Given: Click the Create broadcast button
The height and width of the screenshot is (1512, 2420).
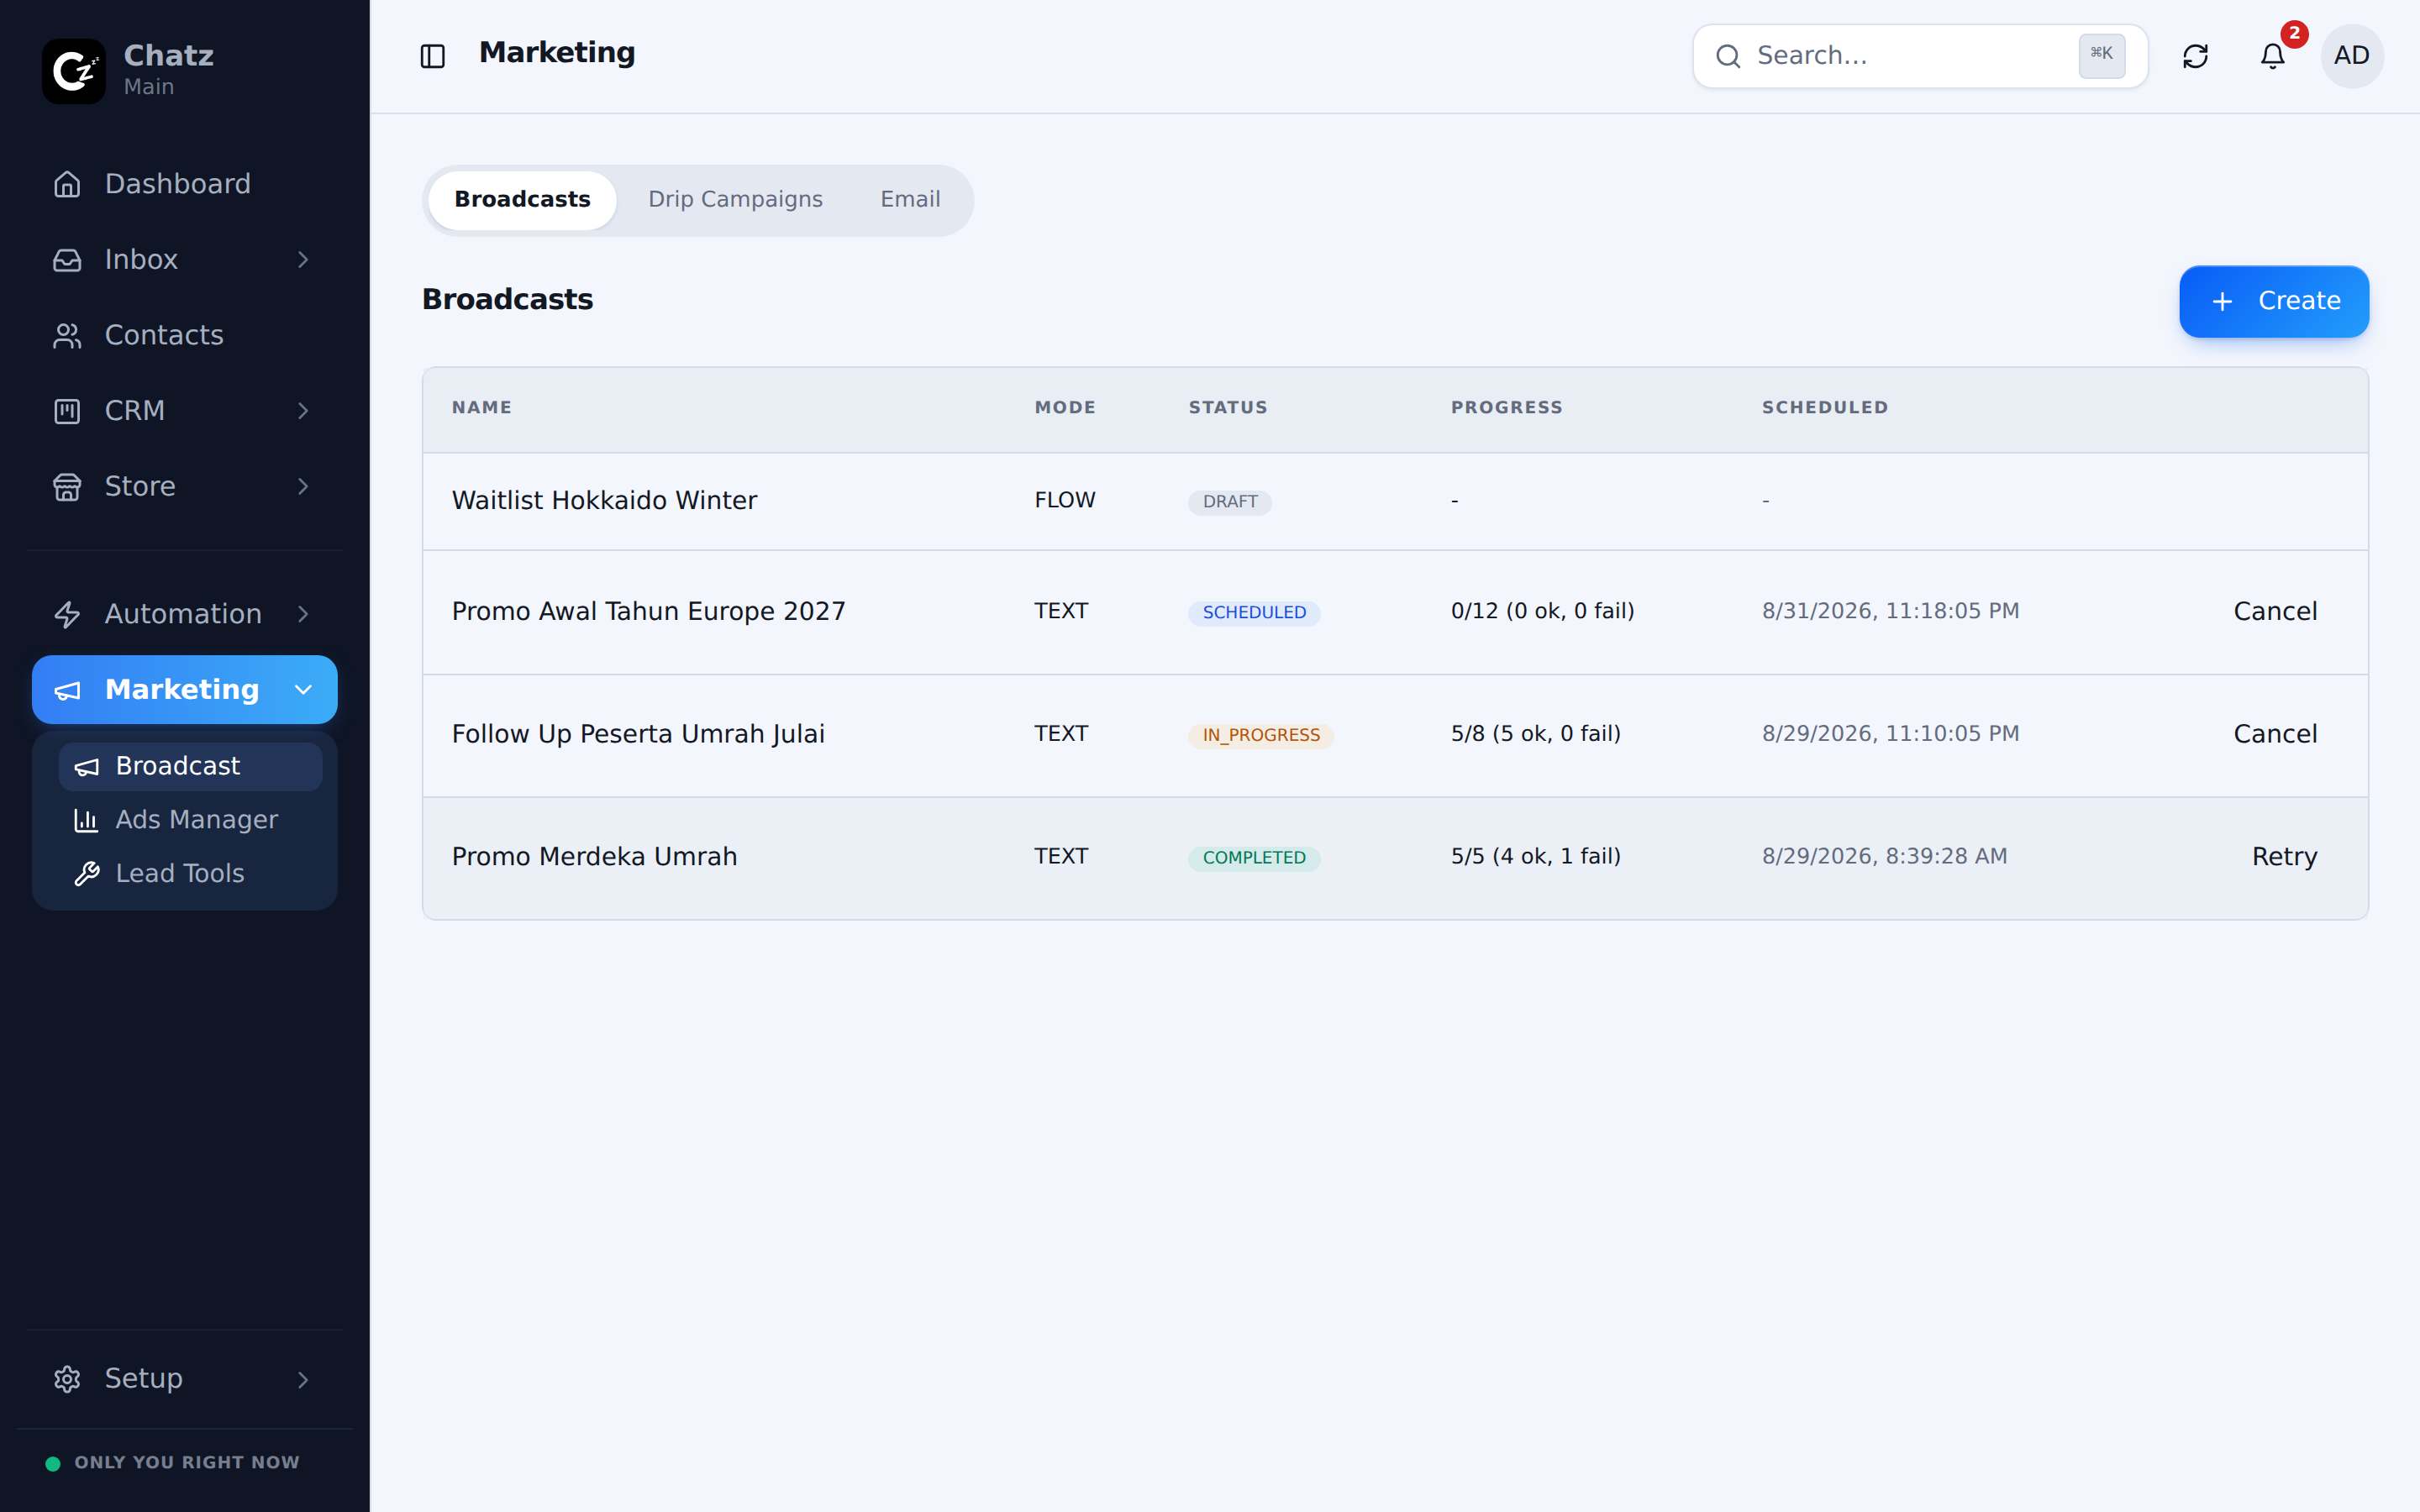Looking at the screenshot, I should coord(2273,301).
